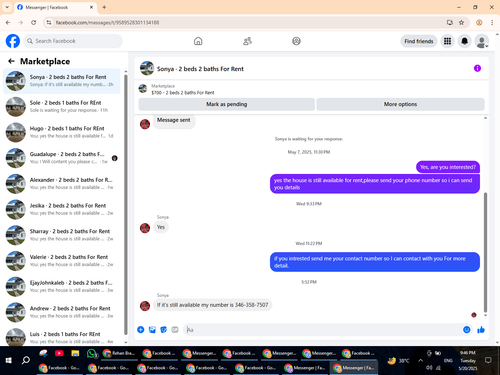Open Guadalupe 2 beds 2 baths conversation
Viewport: 500px width, 375px height.
click(x=62, y=158)
